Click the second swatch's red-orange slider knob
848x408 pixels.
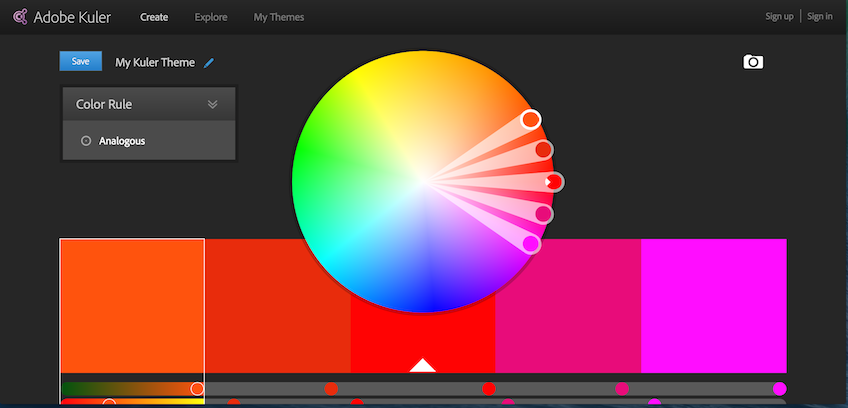(331, 389)
